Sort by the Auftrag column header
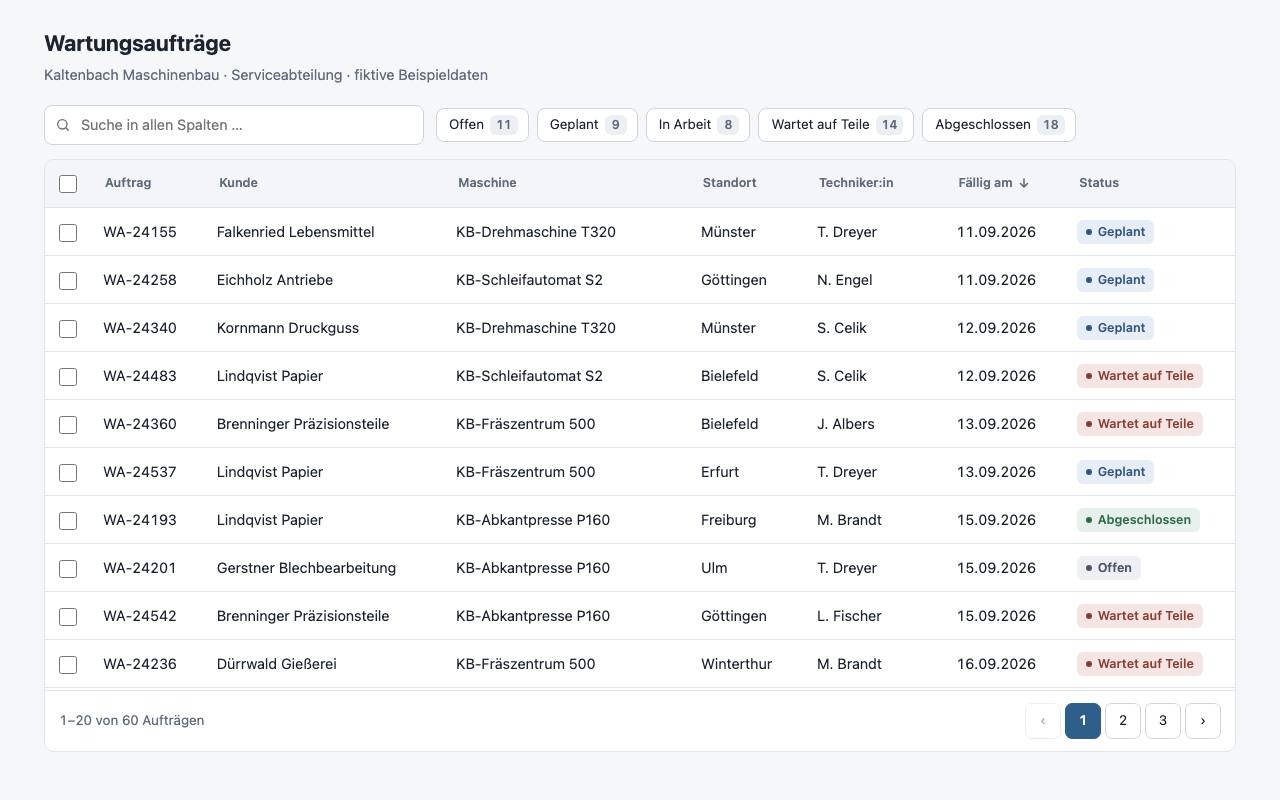 tap(128, 183)
